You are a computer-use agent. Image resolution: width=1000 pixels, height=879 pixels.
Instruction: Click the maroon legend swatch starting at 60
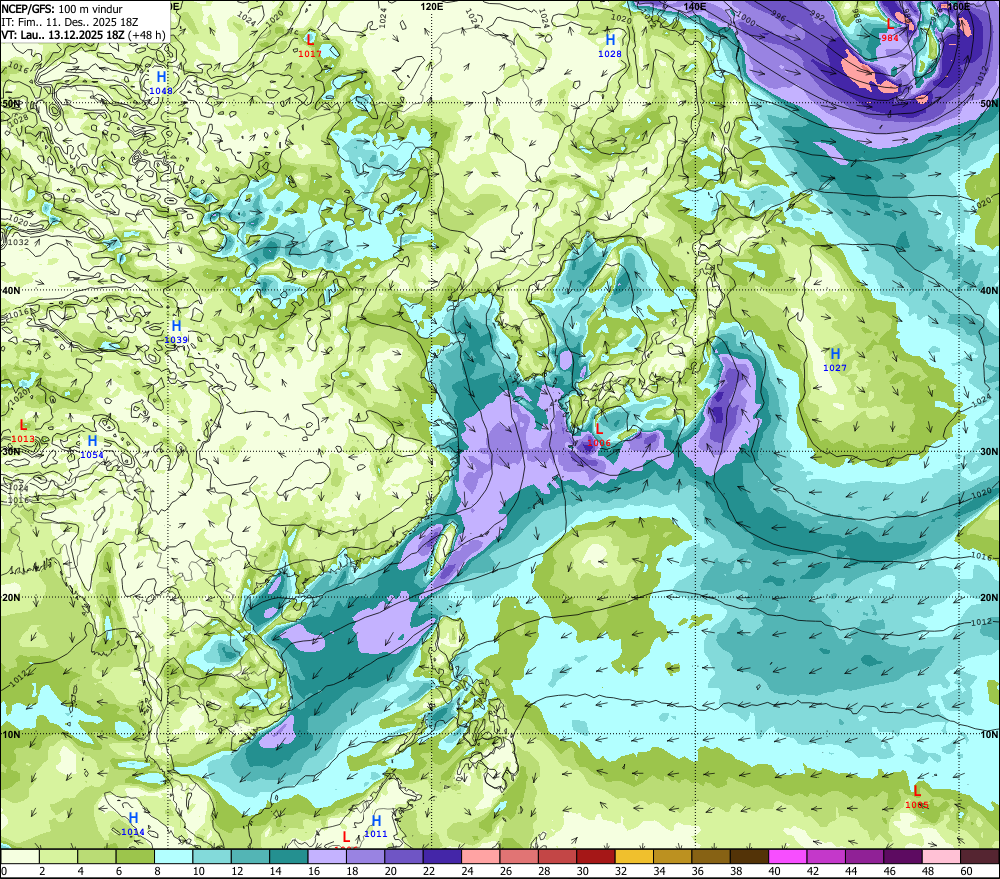(x=980, y=857)
